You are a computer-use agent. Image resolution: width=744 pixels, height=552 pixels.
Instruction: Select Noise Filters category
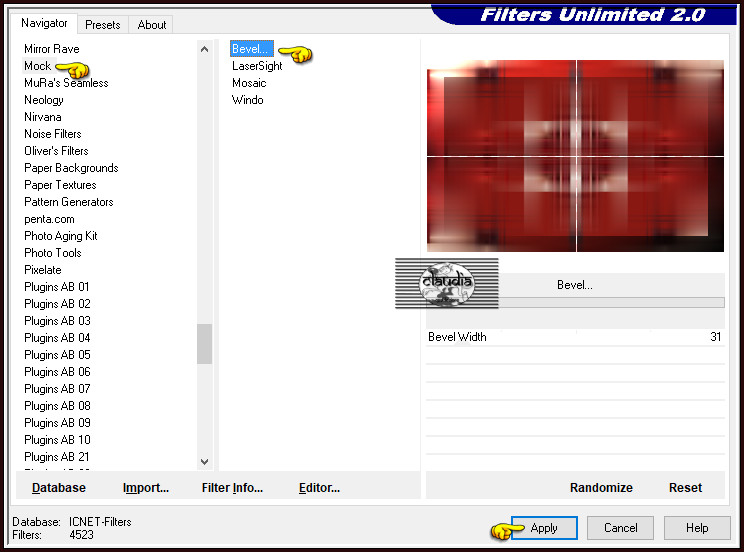[53, 134]
